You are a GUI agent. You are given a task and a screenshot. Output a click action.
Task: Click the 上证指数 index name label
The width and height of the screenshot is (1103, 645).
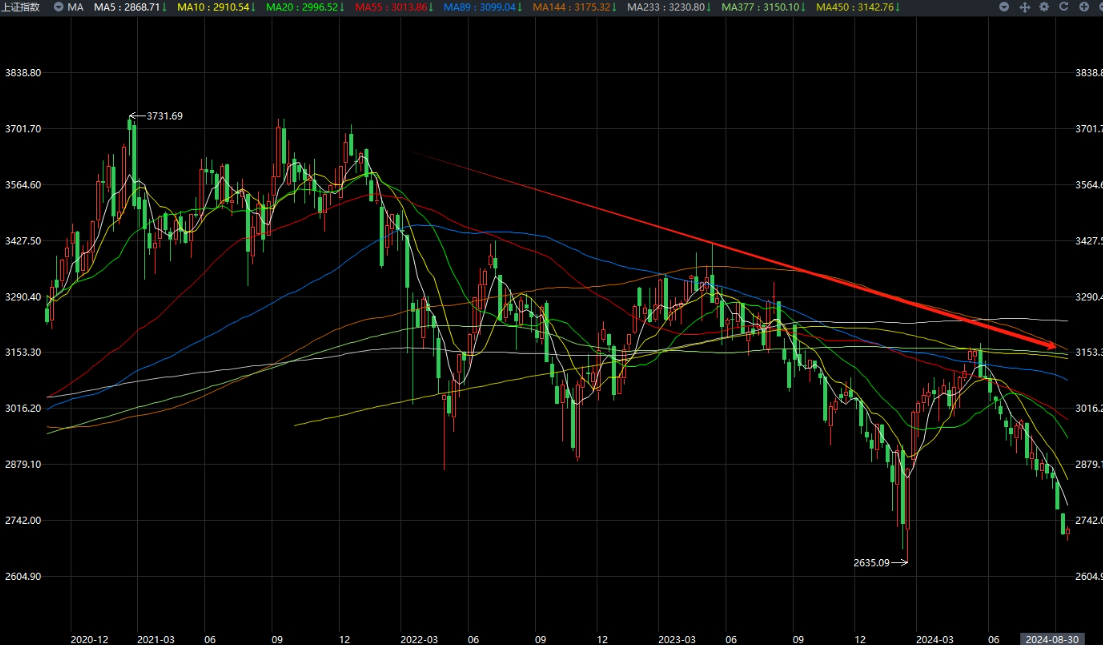point(22,7)
